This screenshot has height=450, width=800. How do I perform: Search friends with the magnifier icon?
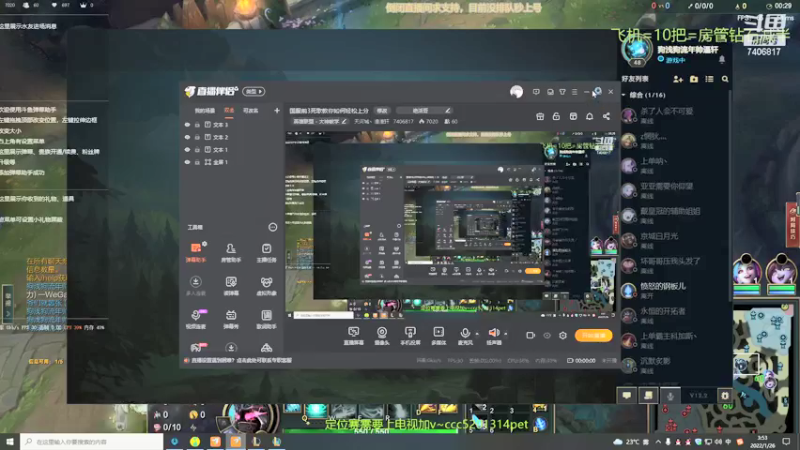click(725, 79)
